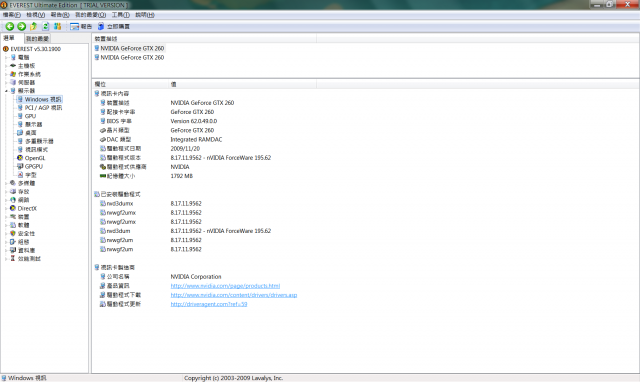Select the 組態 config category icon
This screenshot has width=640, height=382.
click(x=13, y=242)
